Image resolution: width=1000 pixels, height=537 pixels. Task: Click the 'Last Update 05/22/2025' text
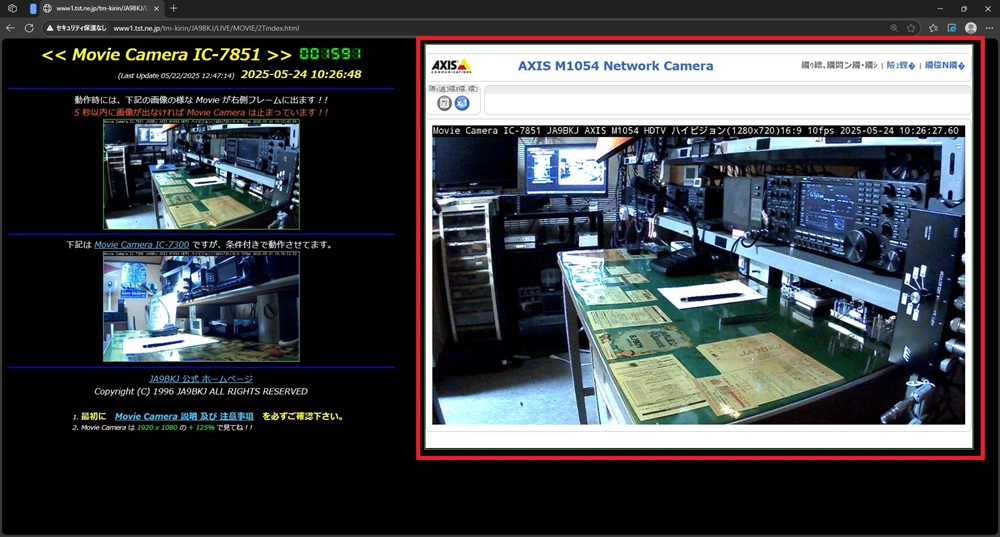[x=176, y=75]
